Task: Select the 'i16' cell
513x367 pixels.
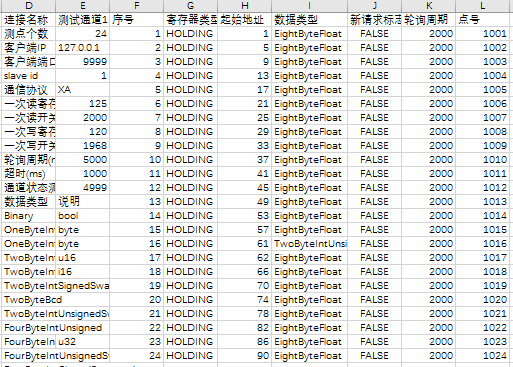Action: tap(82, 272)
